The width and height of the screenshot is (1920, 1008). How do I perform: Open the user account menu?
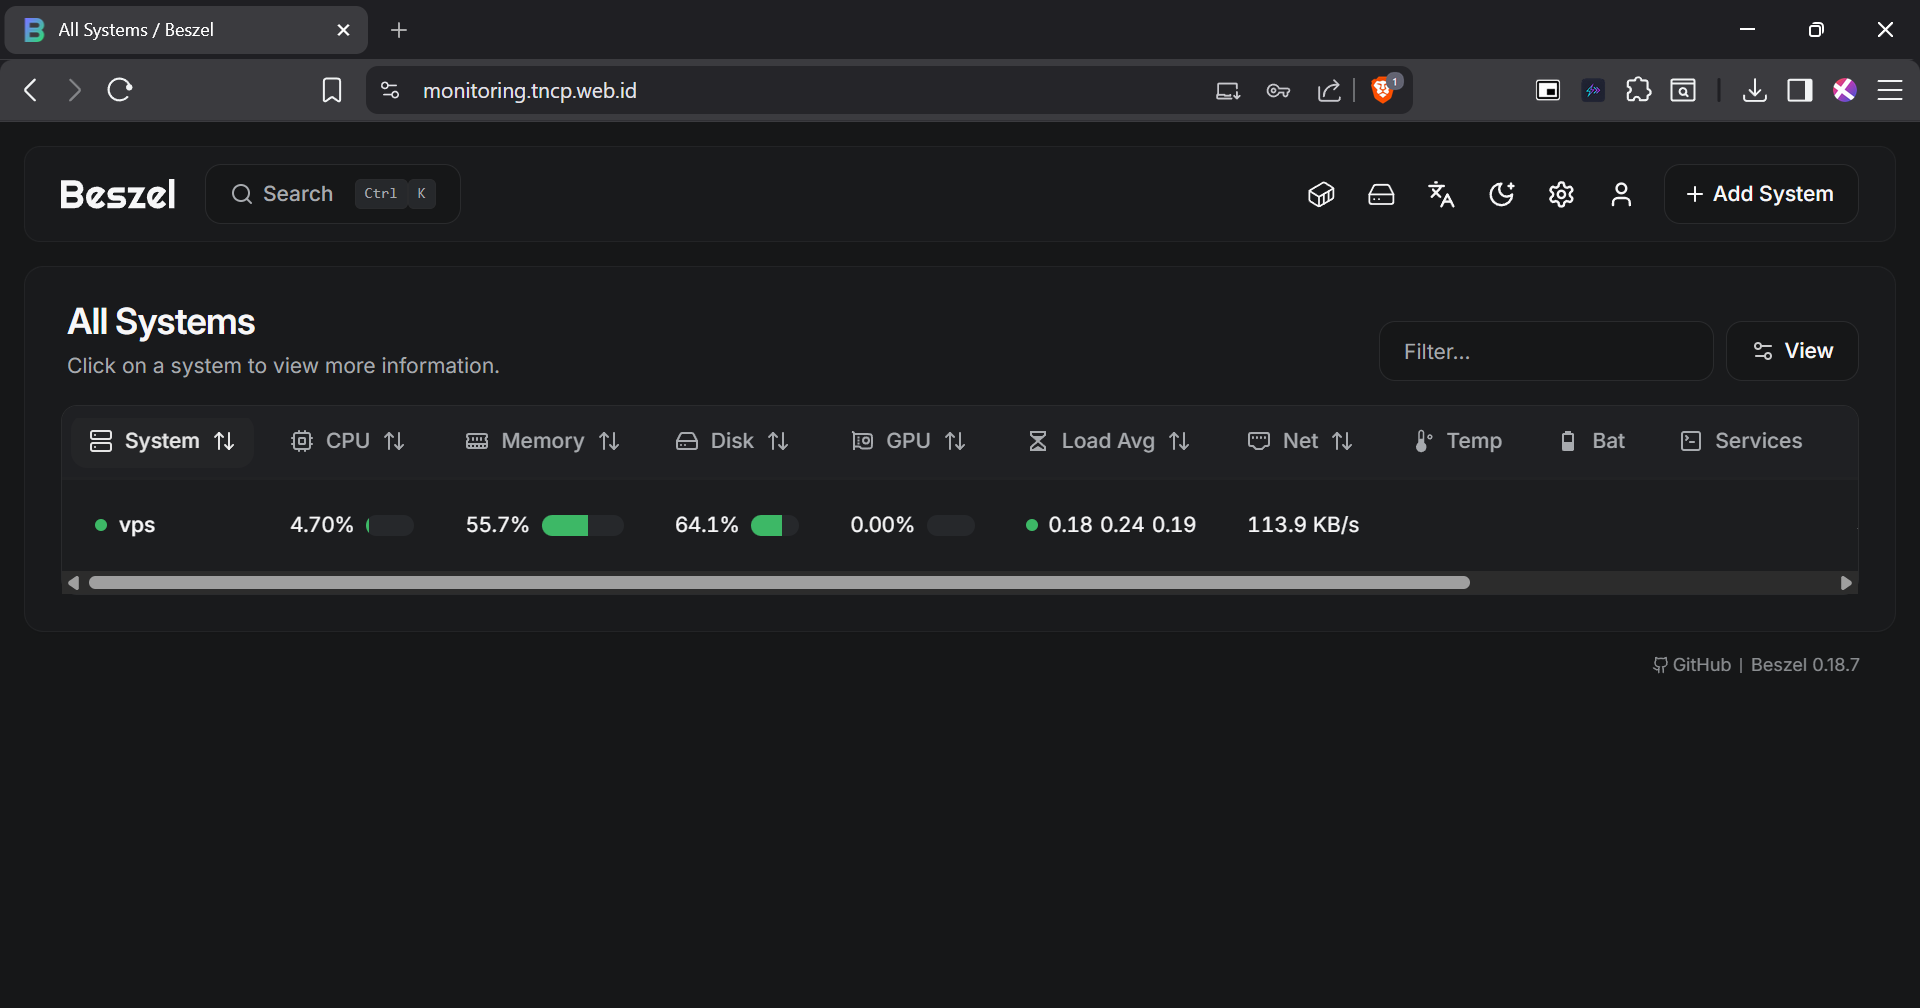coord(1621,194)
